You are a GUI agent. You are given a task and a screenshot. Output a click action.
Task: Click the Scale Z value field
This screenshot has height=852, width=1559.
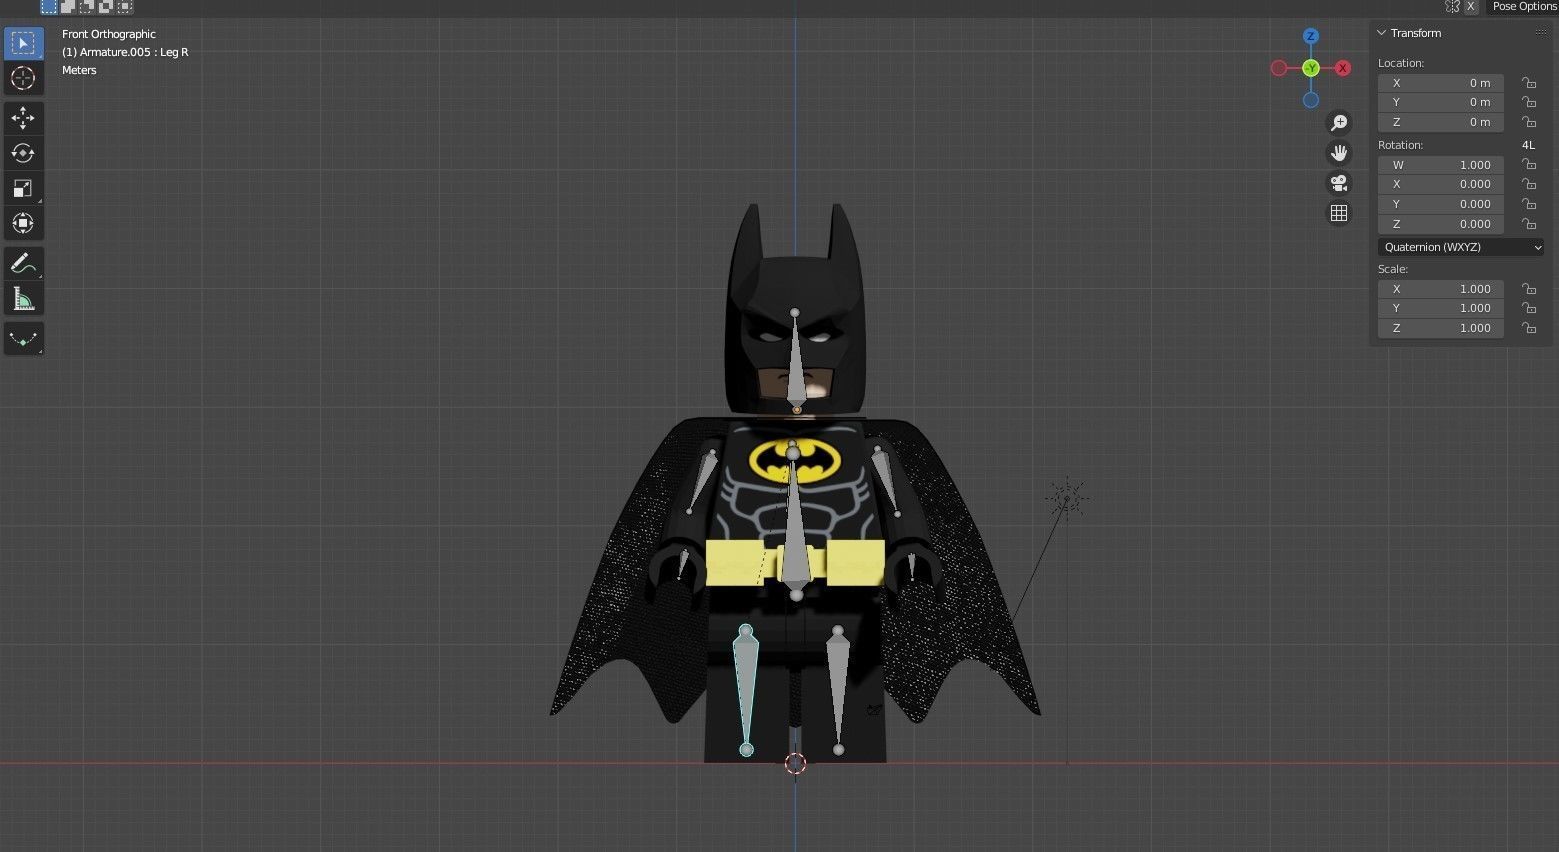pos(1441,328)
